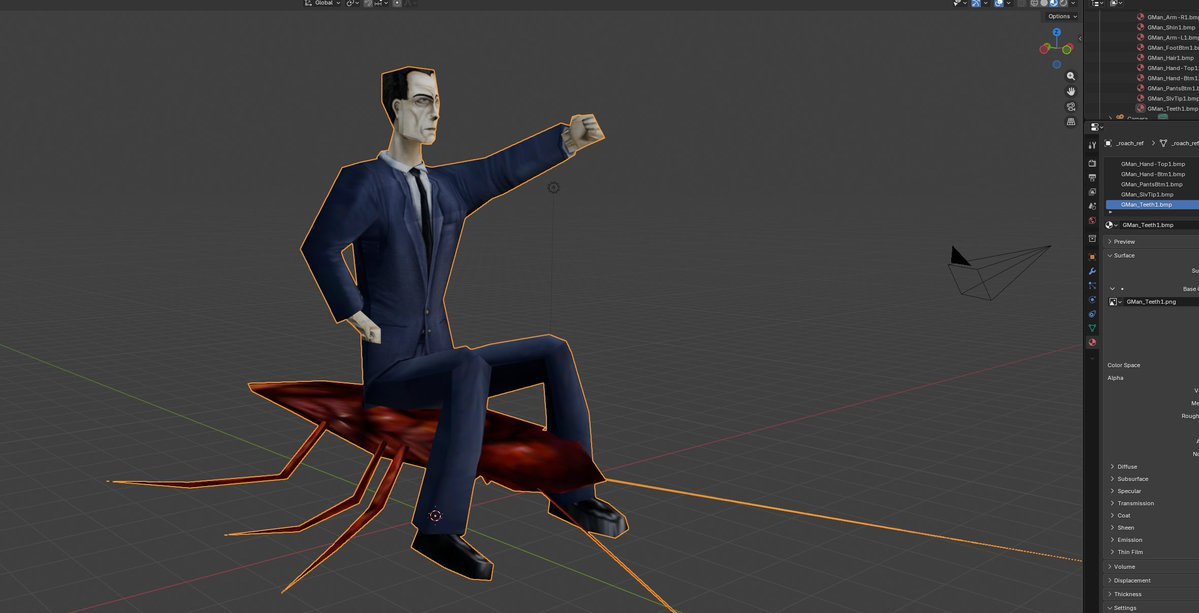Open the Collection properties tab icon
Image resolution: width=1199 pixels, height=613 pixels.
1092,238
